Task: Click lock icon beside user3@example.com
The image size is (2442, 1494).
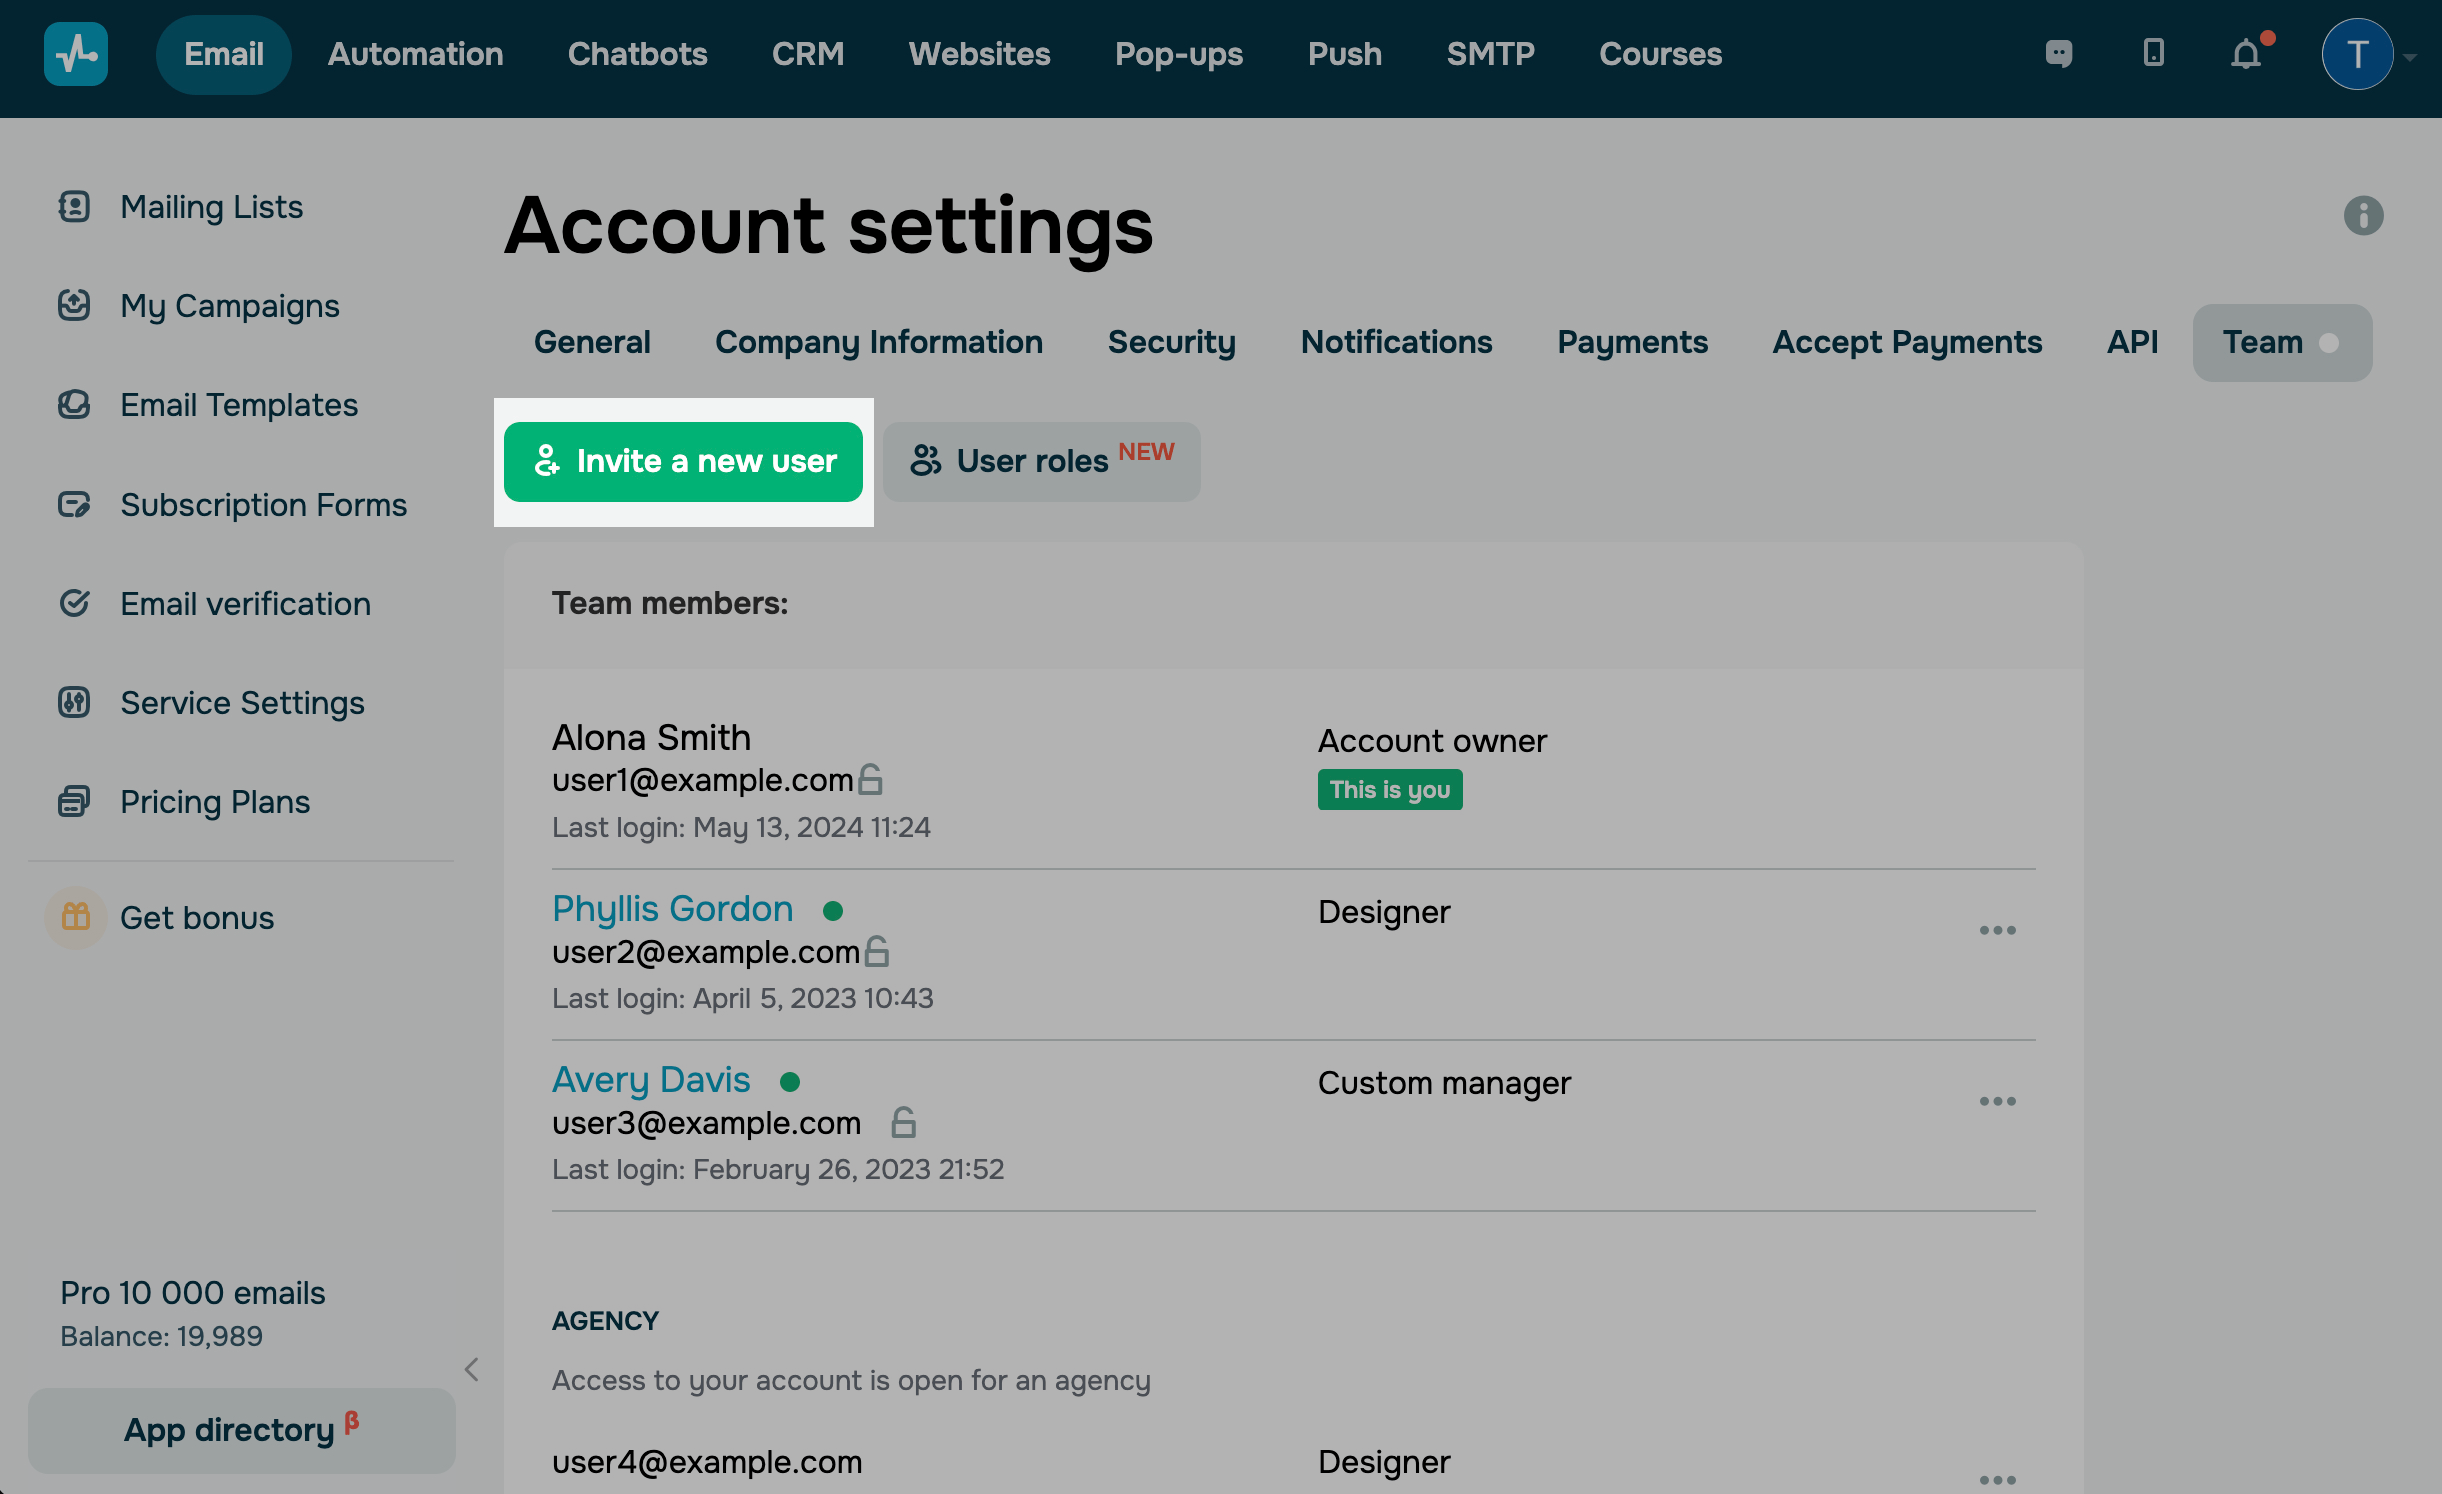Action: tap(903, 1122)
